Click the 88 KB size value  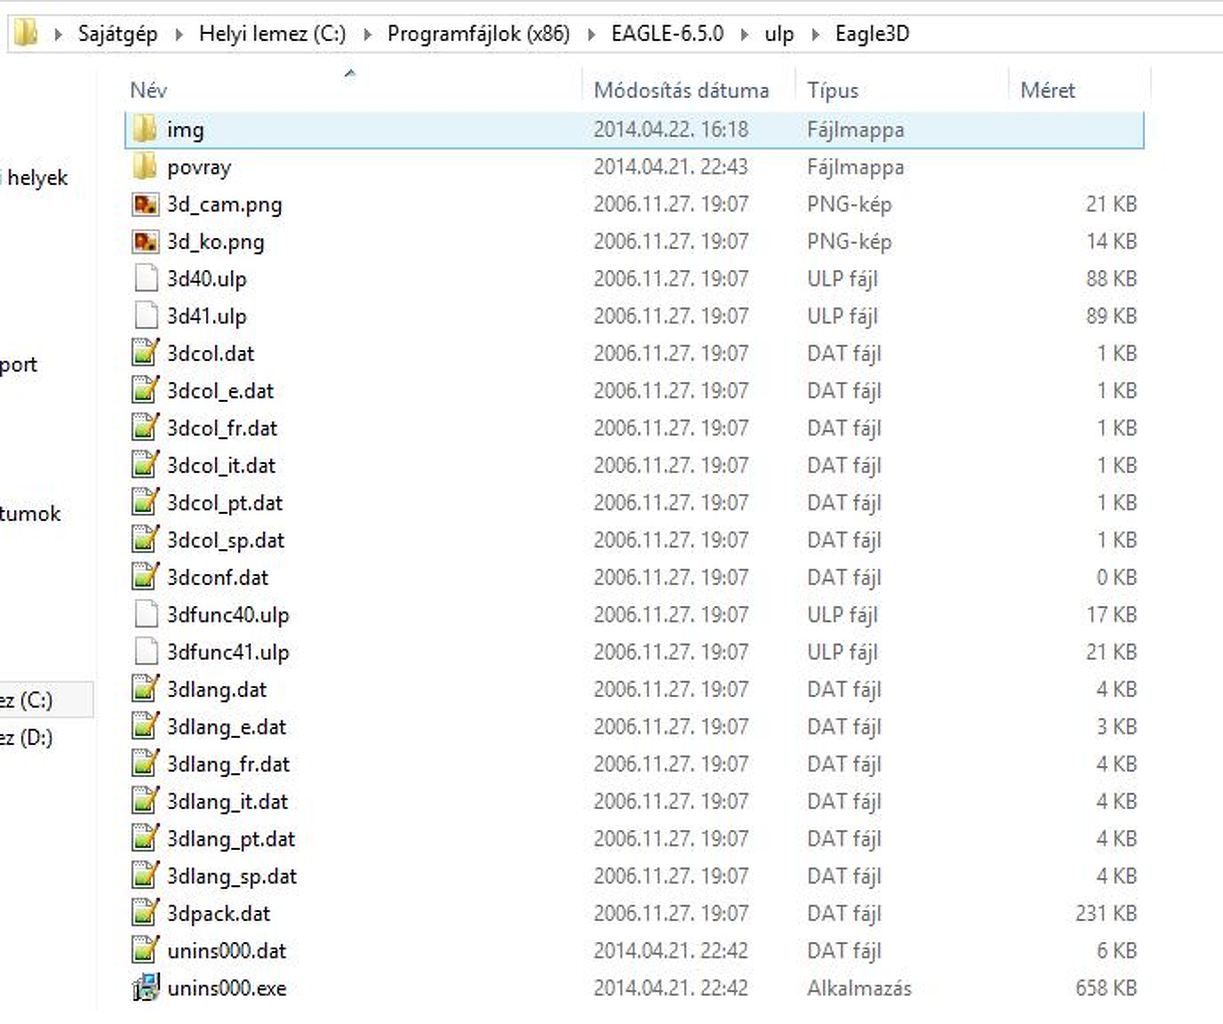coord(1111,278)
